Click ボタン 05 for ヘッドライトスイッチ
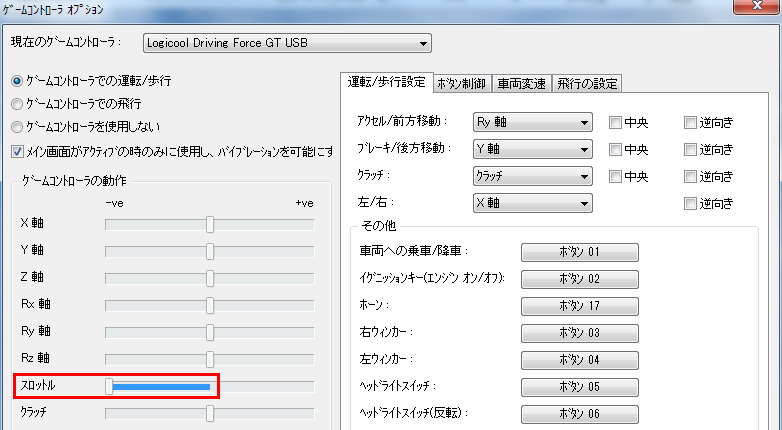This screenshot has height=430, width=782. [580, 387]
